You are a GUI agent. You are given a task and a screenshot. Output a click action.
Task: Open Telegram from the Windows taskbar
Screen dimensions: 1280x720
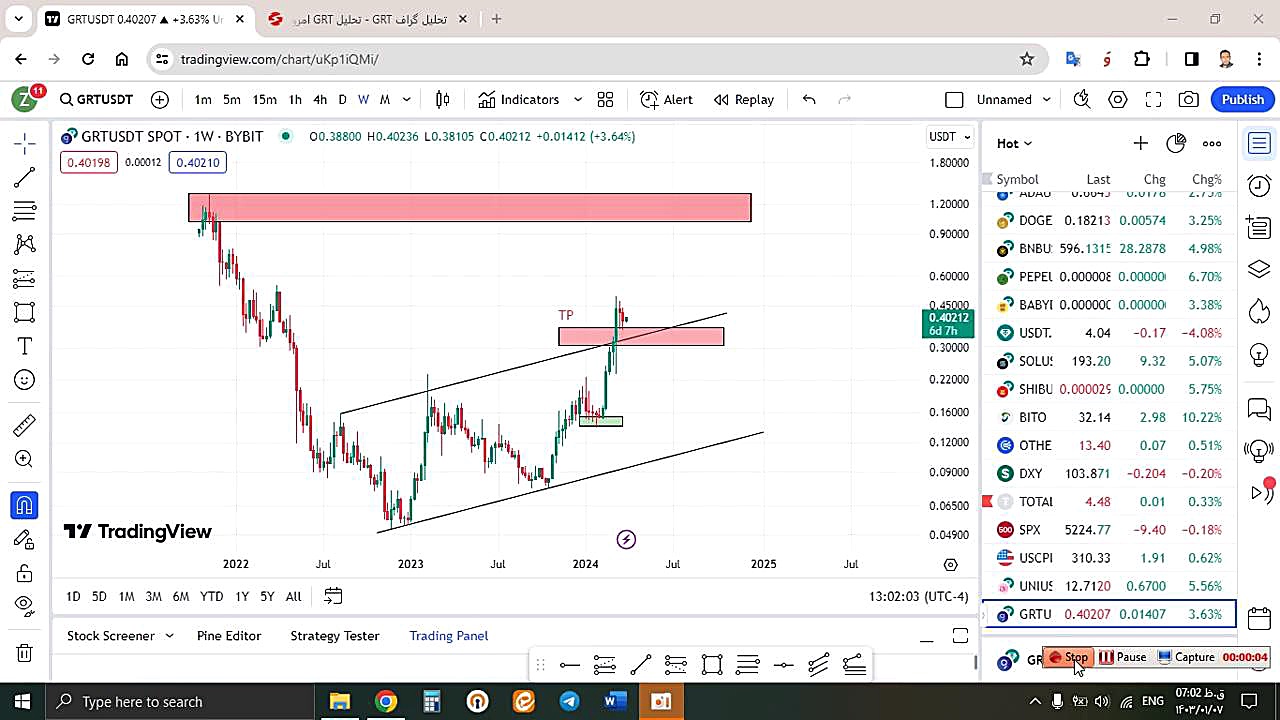pos(569,701)
